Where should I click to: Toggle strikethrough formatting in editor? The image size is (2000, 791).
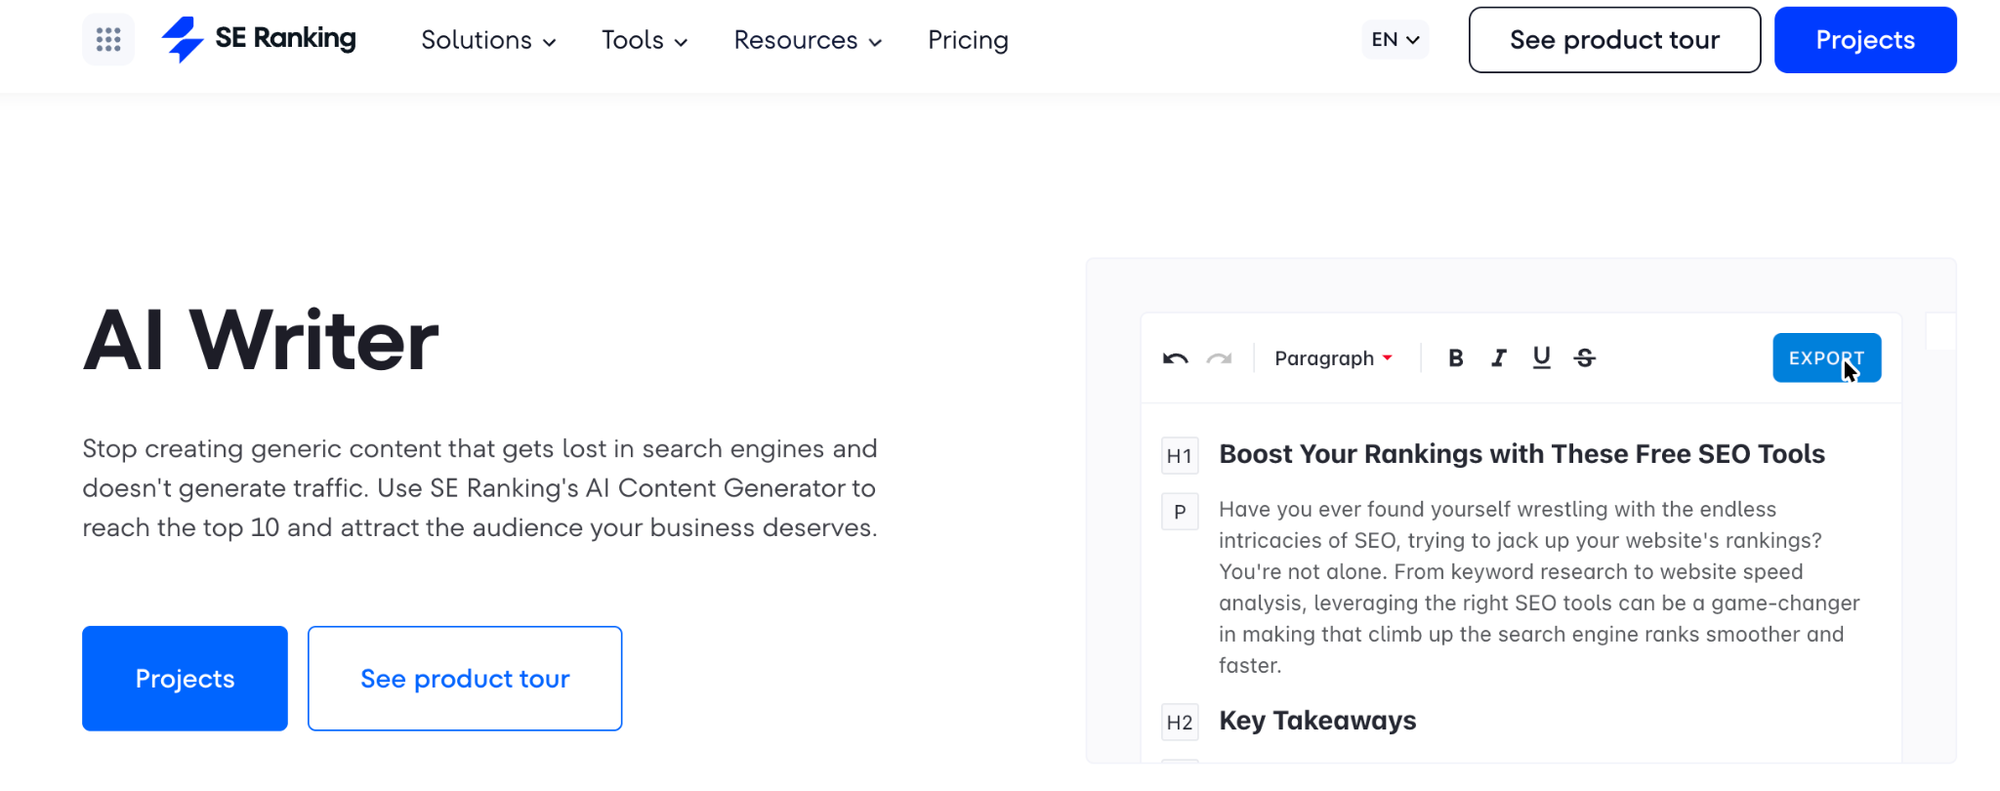[1585, 358]
